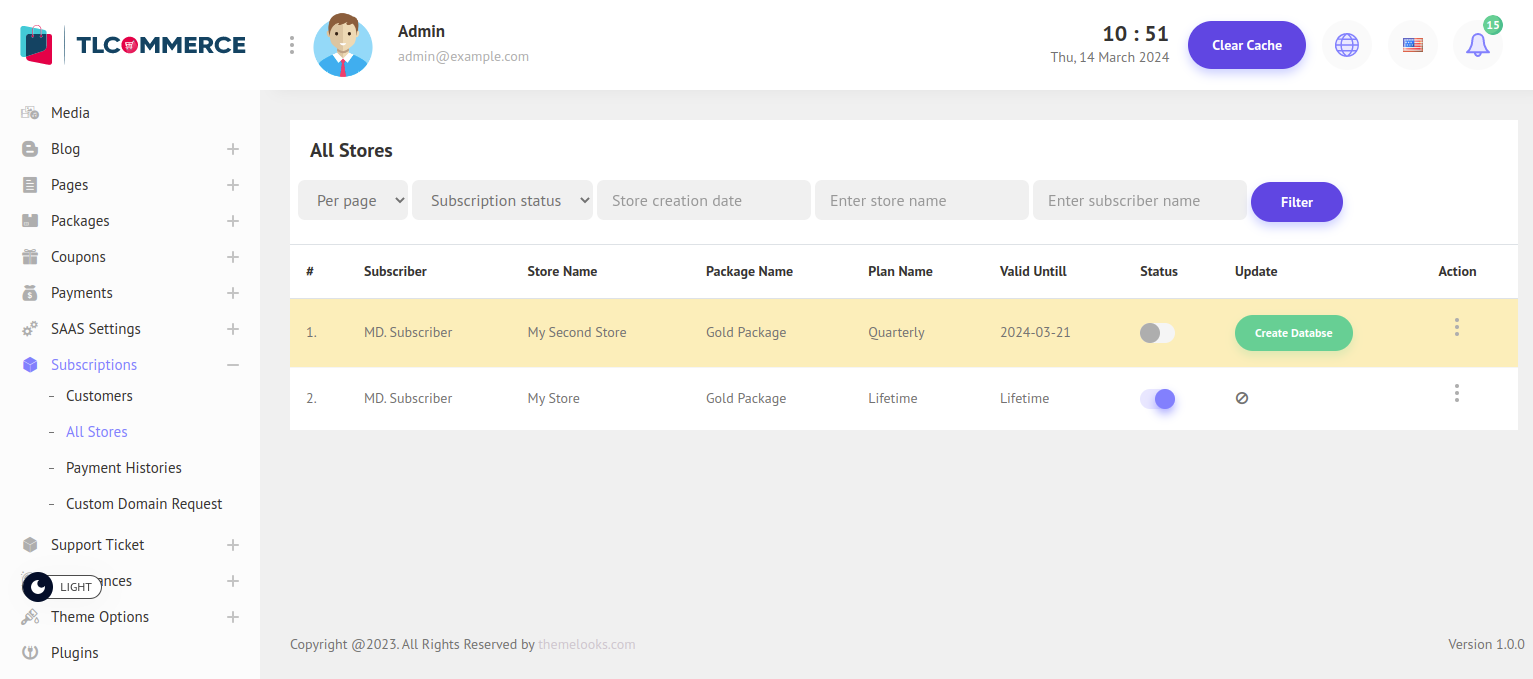Screen dimensions: 1533x679
Task: Expand the Packages sidebar menu
Action: coord(232,221)
